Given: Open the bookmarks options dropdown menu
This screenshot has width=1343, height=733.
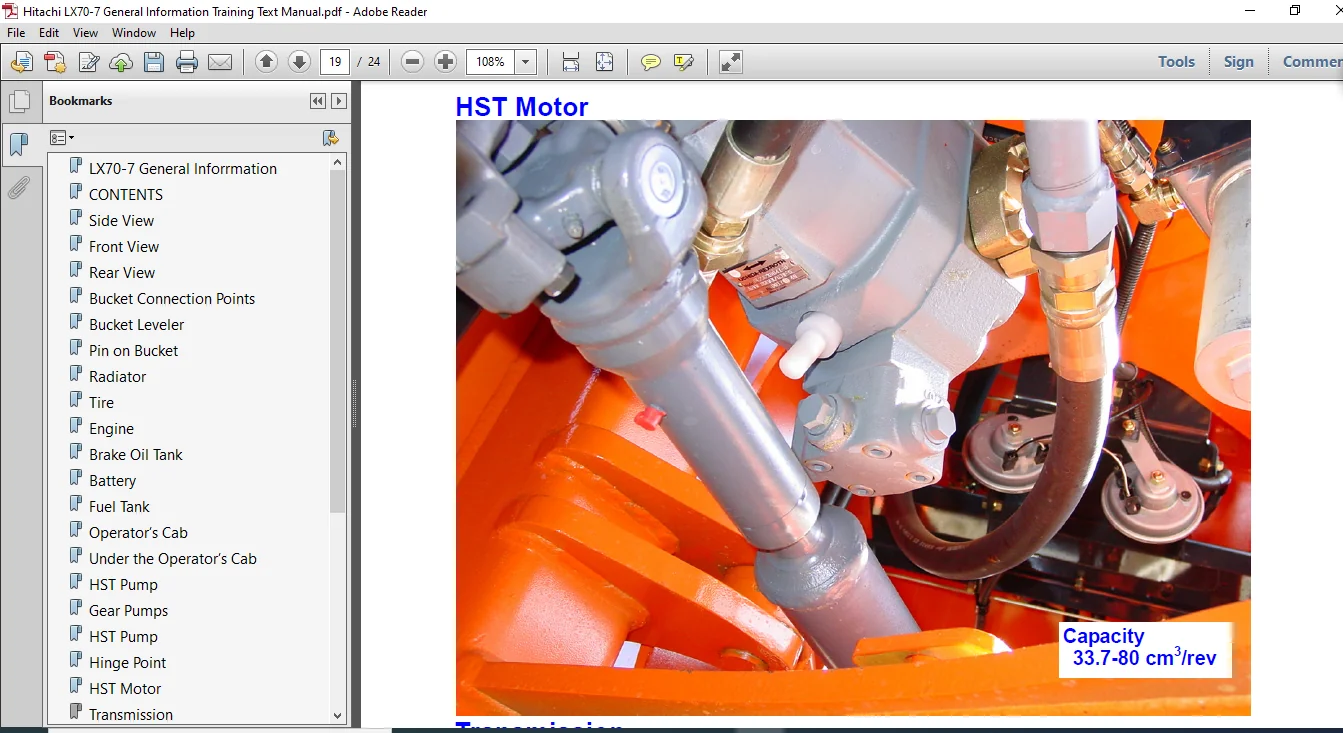Looking at the screenshot, I should pos(62,138).
